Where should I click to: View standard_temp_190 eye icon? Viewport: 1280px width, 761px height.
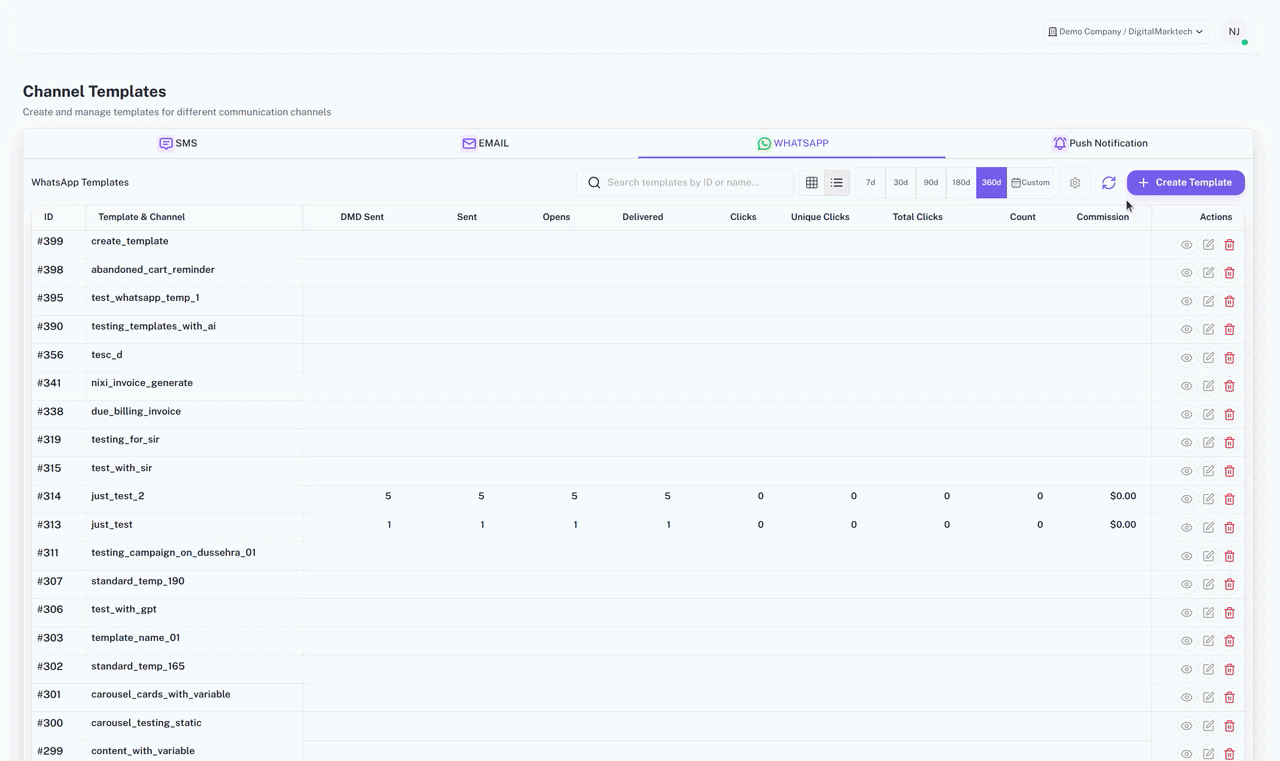pos(1186,584)
